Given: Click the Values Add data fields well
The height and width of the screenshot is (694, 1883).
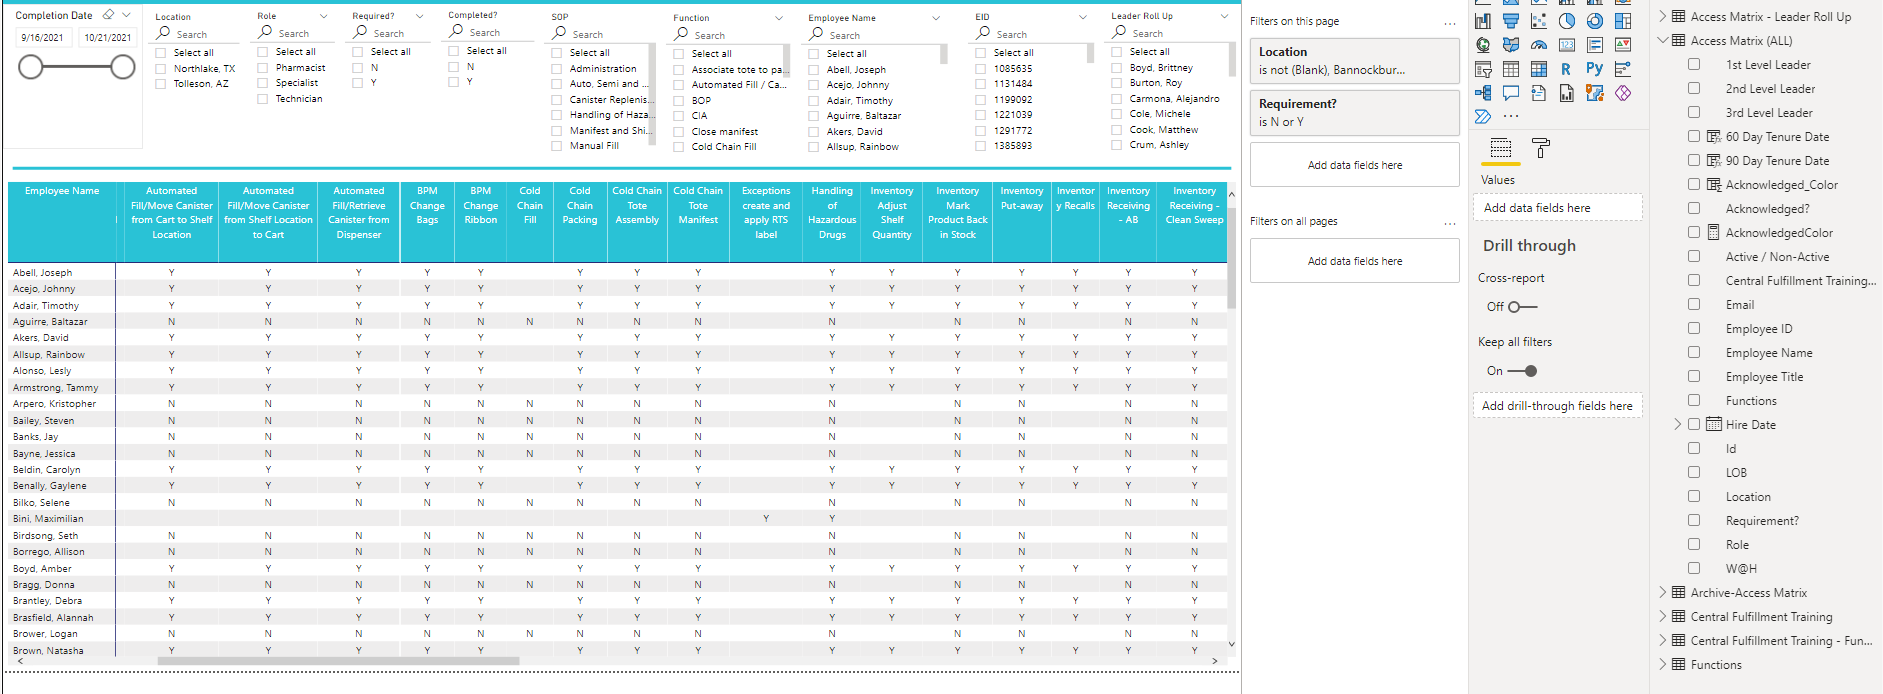Looking at the screenshot, I should click(1557, 207).
